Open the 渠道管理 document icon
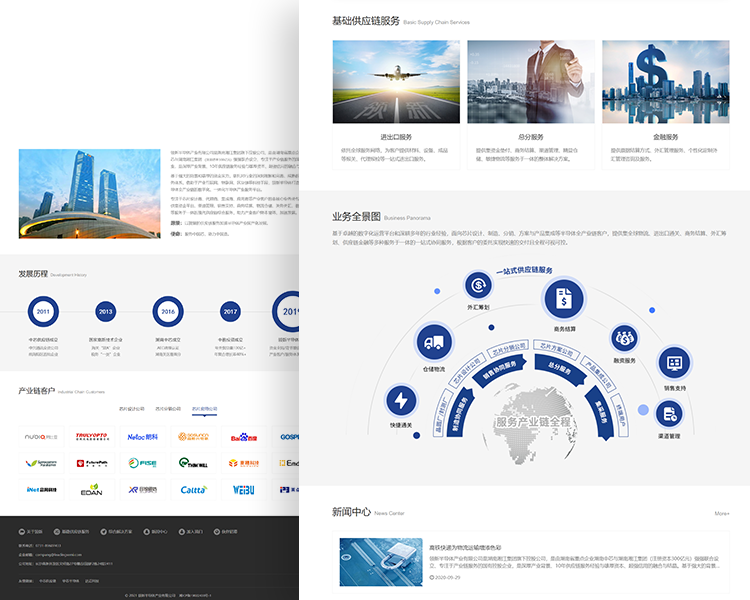 (669, 414)
